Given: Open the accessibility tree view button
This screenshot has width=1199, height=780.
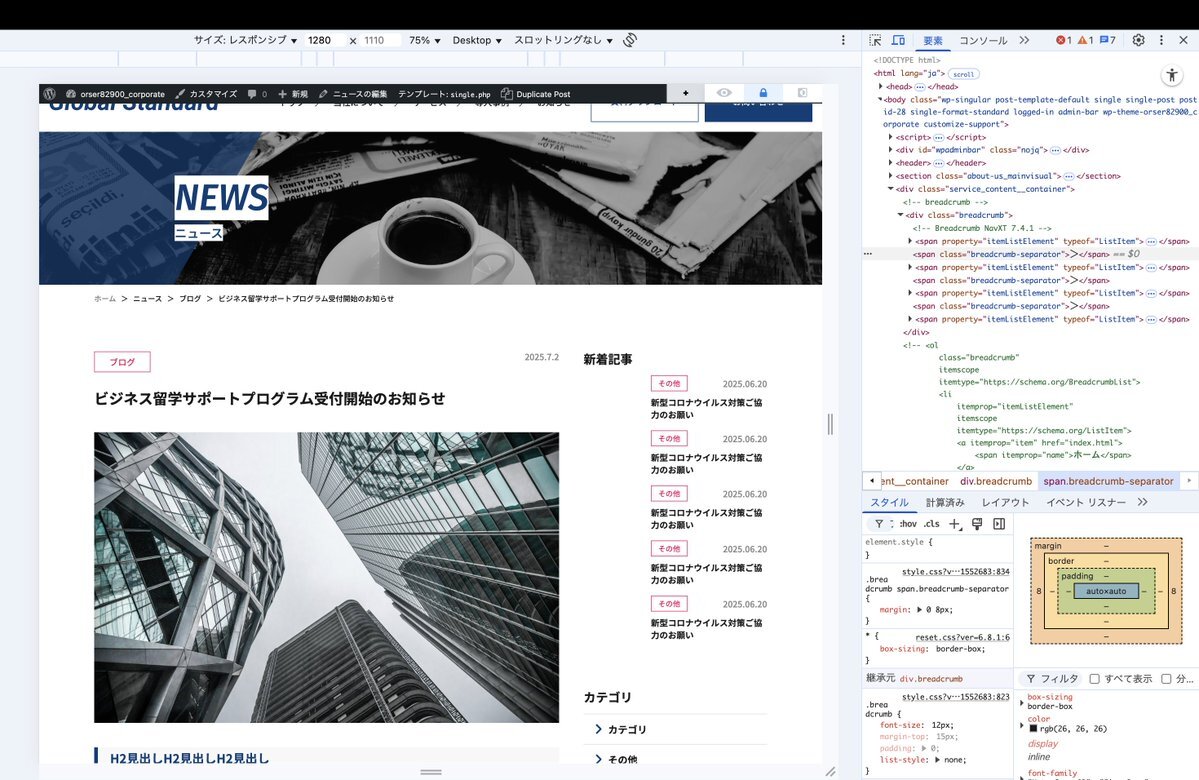Looking at the screenshot, I should [1171, 75].
